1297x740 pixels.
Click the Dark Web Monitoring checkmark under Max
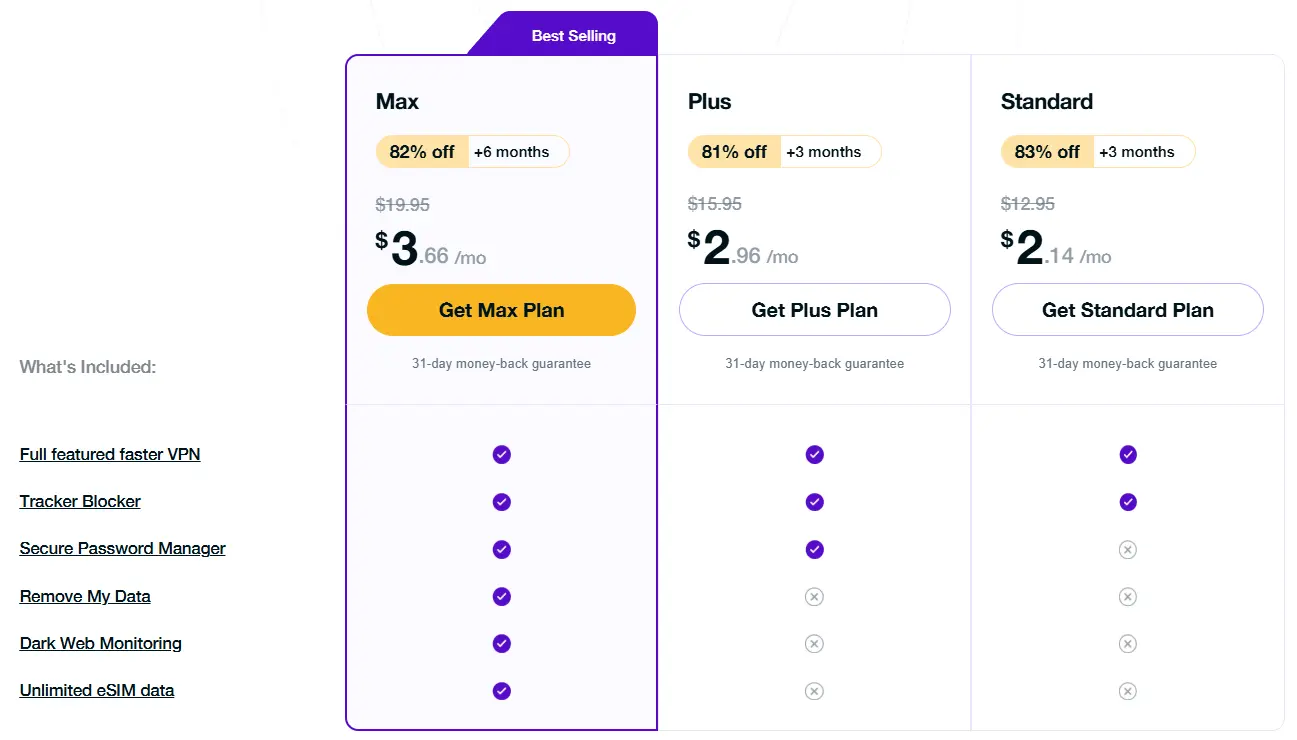click(x=501, y=643)
